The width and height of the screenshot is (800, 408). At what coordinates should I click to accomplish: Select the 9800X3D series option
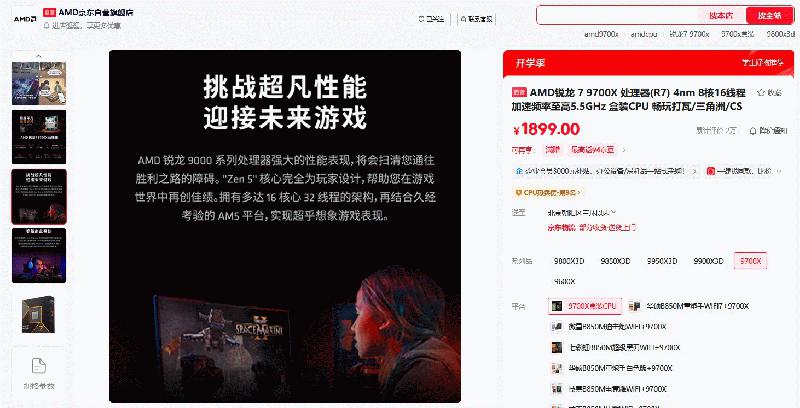coord(569,261)
